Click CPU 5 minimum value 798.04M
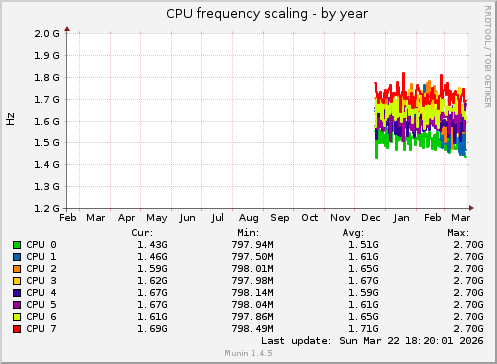This screenshot has width=497, height=364. click(x=252, y=305)
